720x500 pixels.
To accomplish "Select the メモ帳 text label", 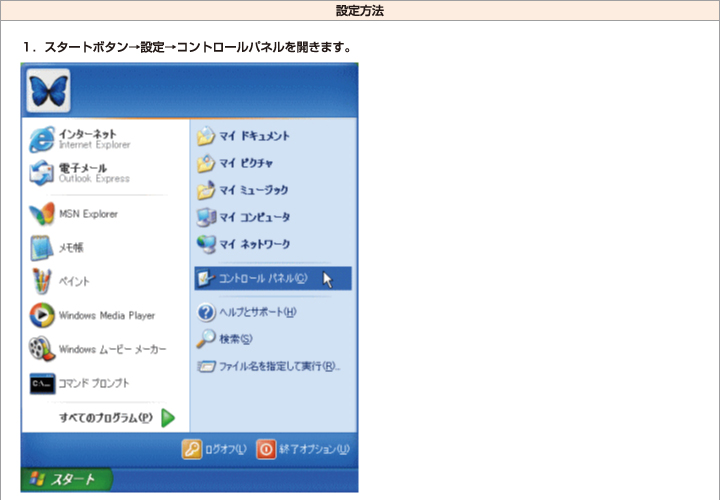I will (x=71, y=248).
